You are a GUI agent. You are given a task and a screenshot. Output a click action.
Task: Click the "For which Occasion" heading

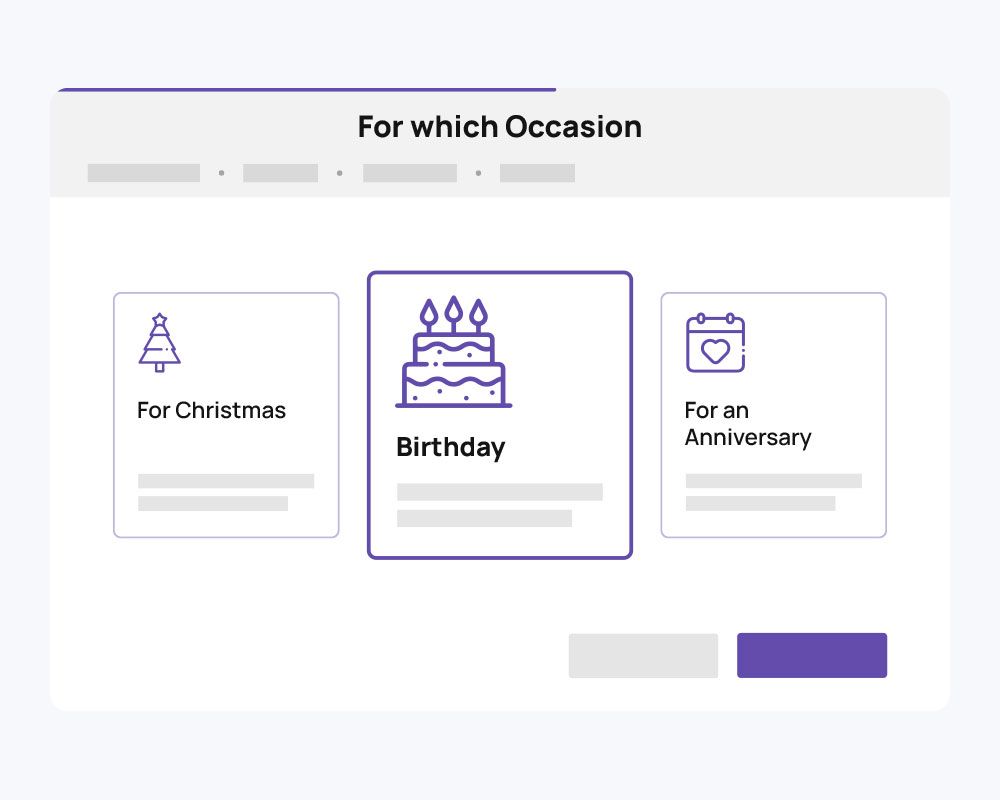(500, 127)
